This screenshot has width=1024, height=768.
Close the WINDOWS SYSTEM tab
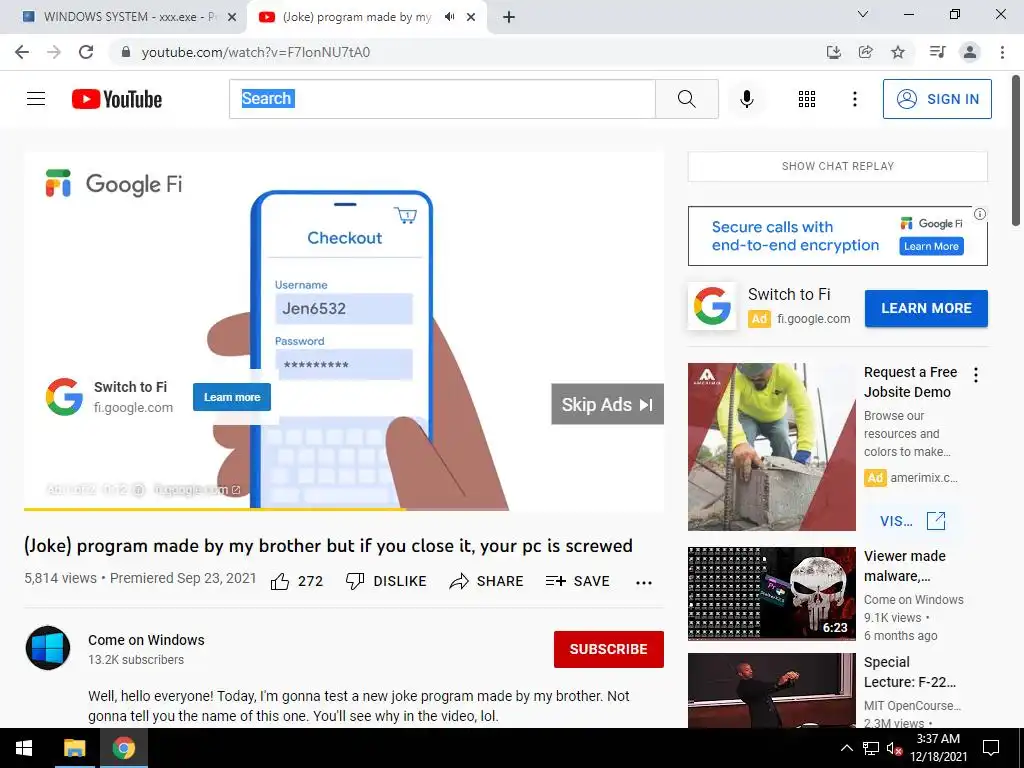point(232,18)
